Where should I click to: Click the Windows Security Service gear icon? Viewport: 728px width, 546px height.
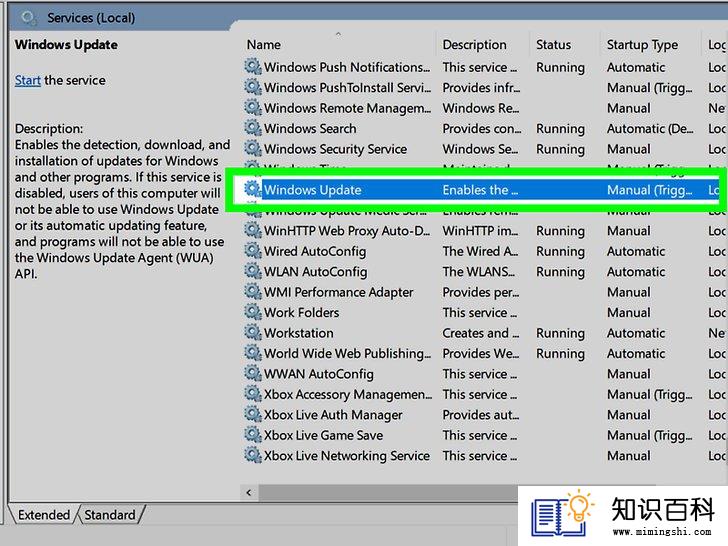point(253,149)
